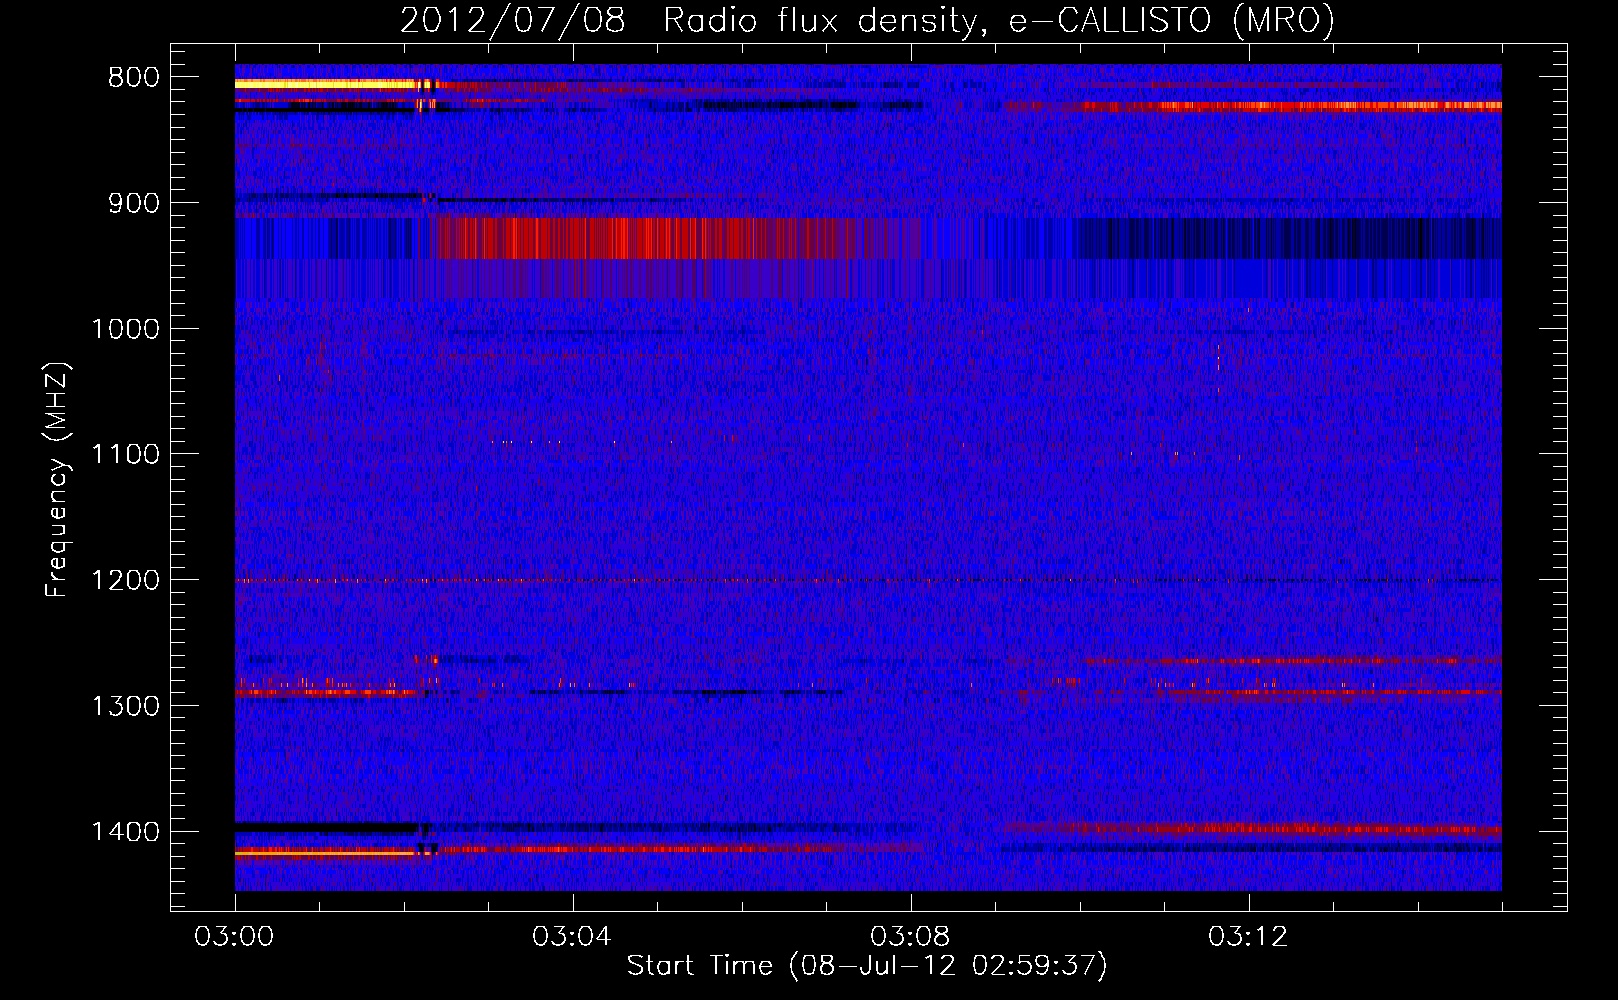Viewport: 1618px width, 1000px height.
Task: Click the 800 frequency tick label
Action: coord(133,77)
